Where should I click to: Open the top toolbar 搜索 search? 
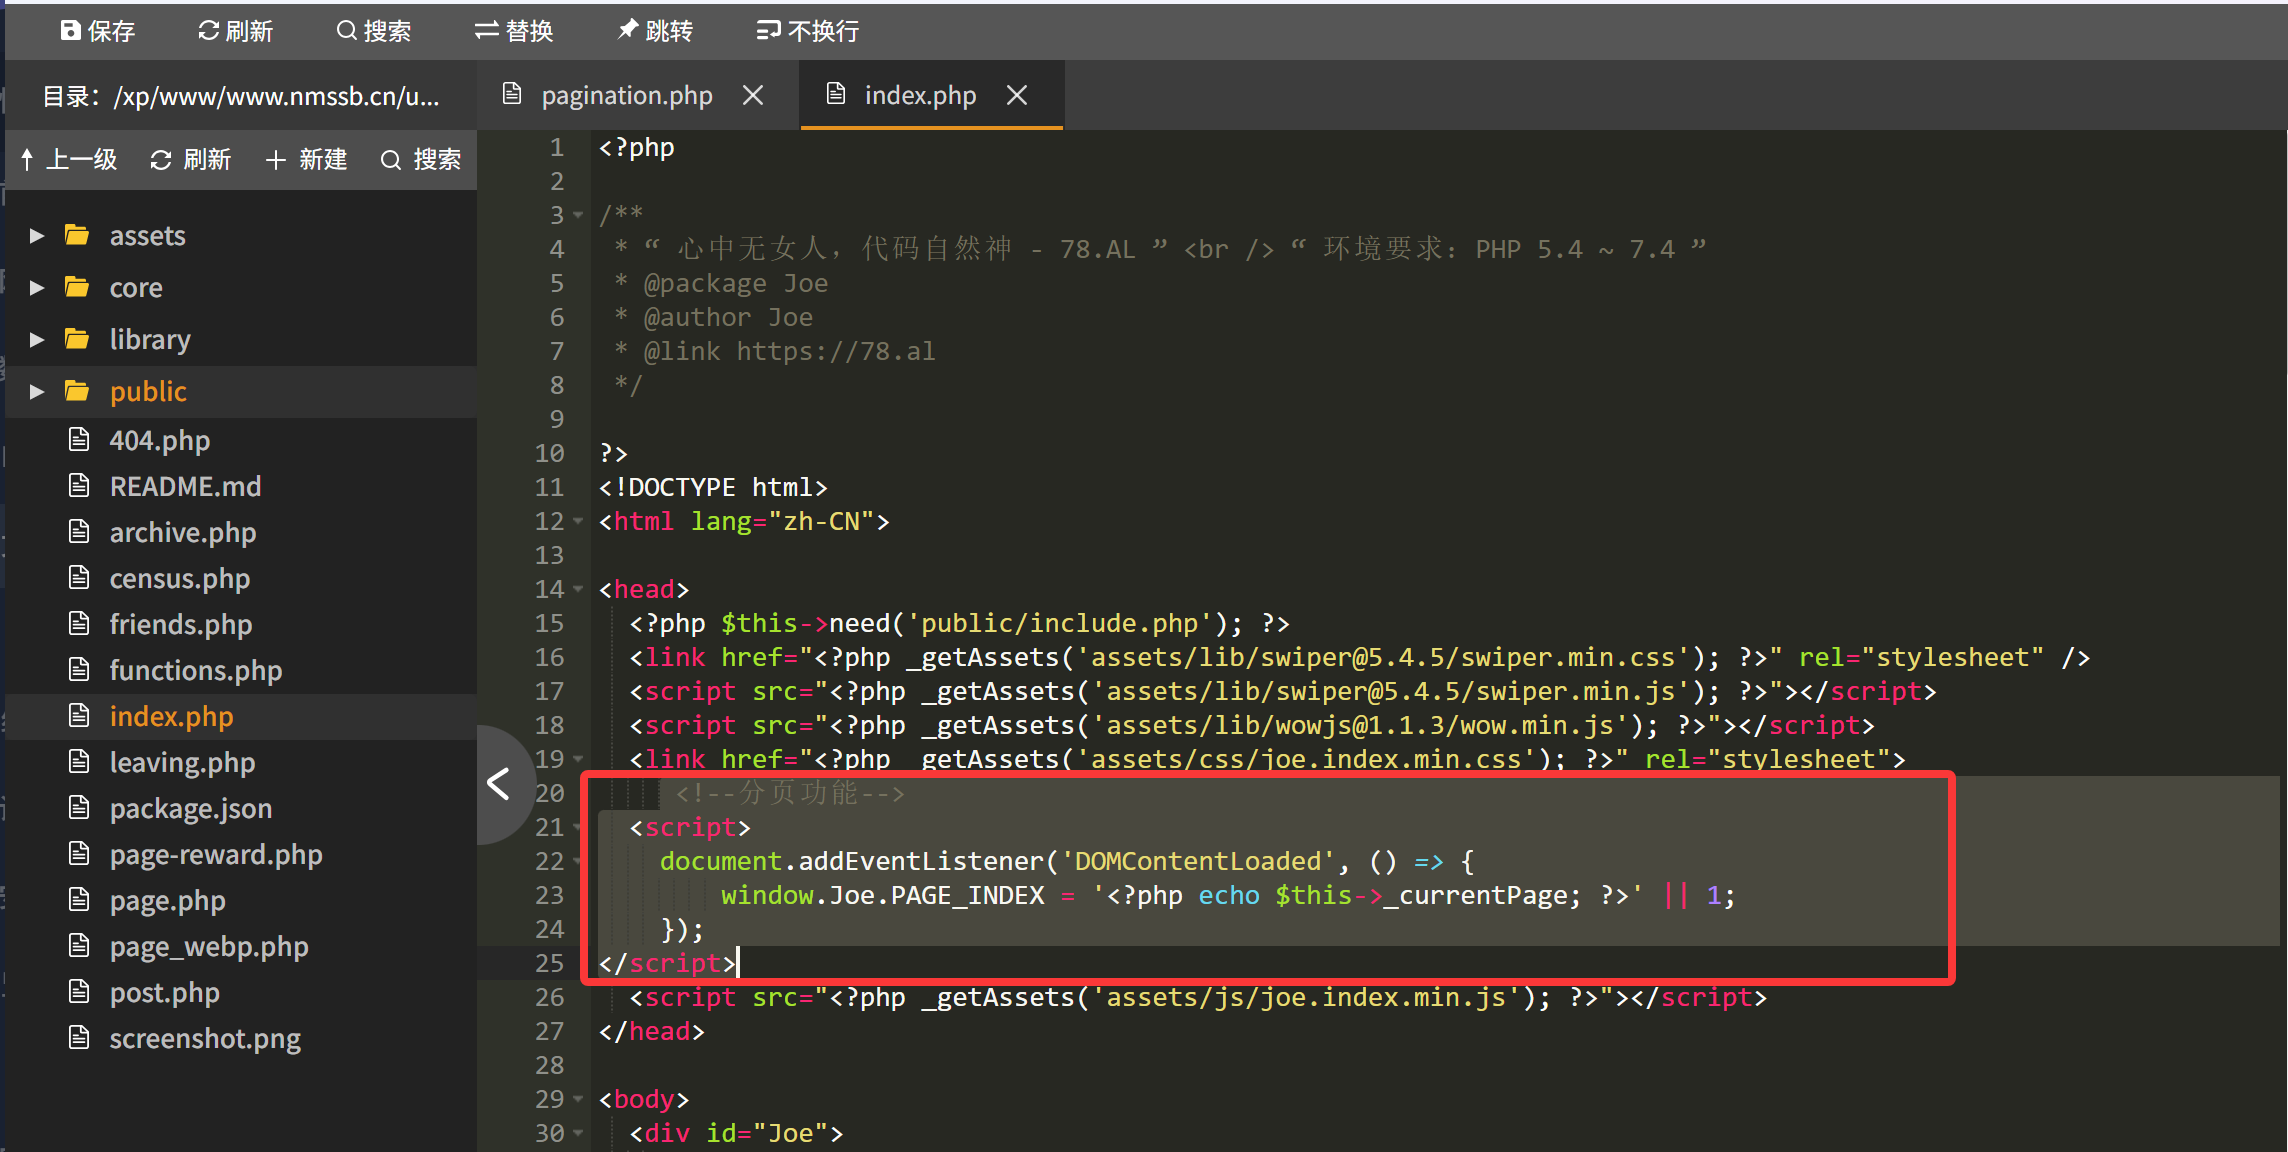click(x=374, y=31)
